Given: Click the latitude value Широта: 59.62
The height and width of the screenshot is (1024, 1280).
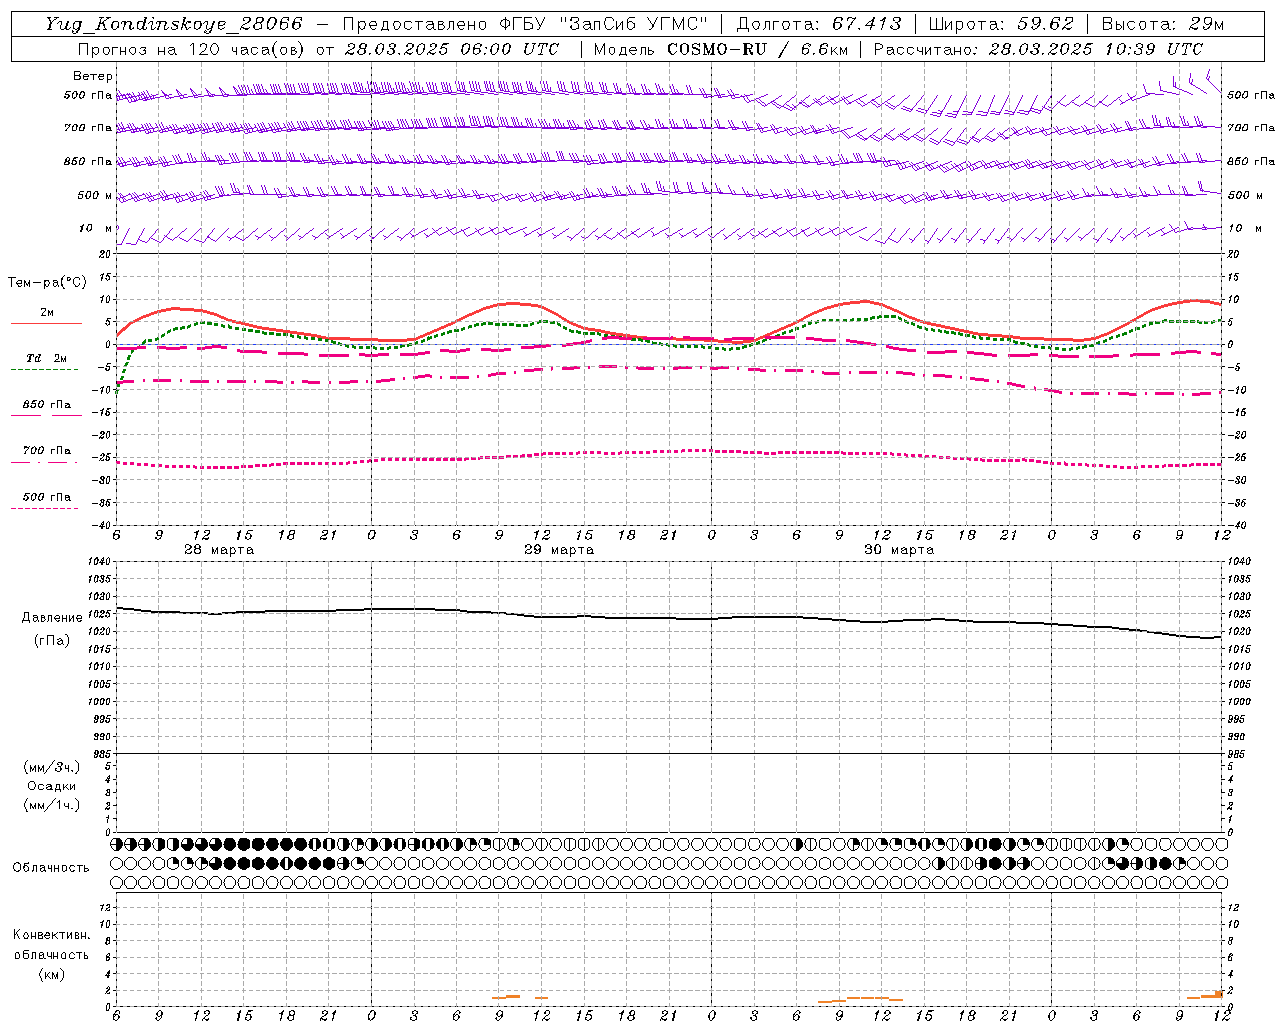Looking at the screenshot, I should [x=1001, y=24].
